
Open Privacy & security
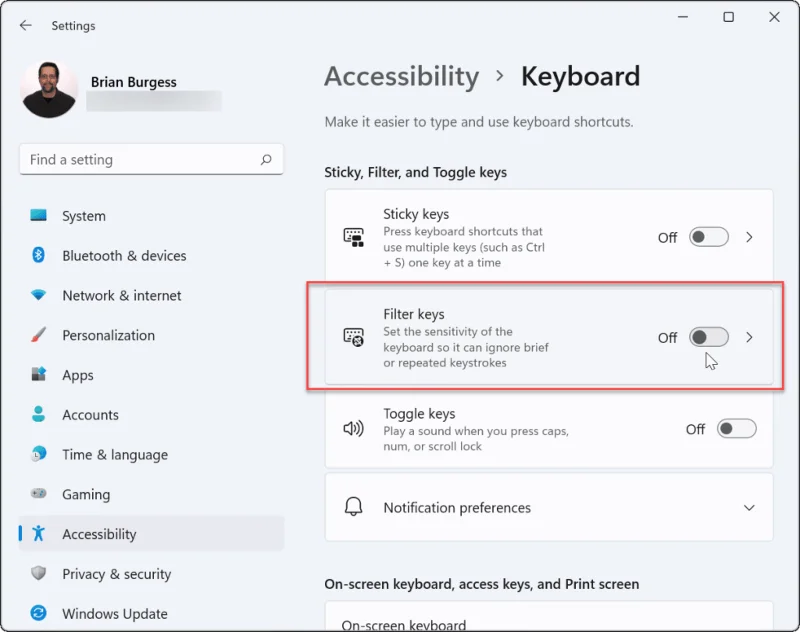pos(151,574)
